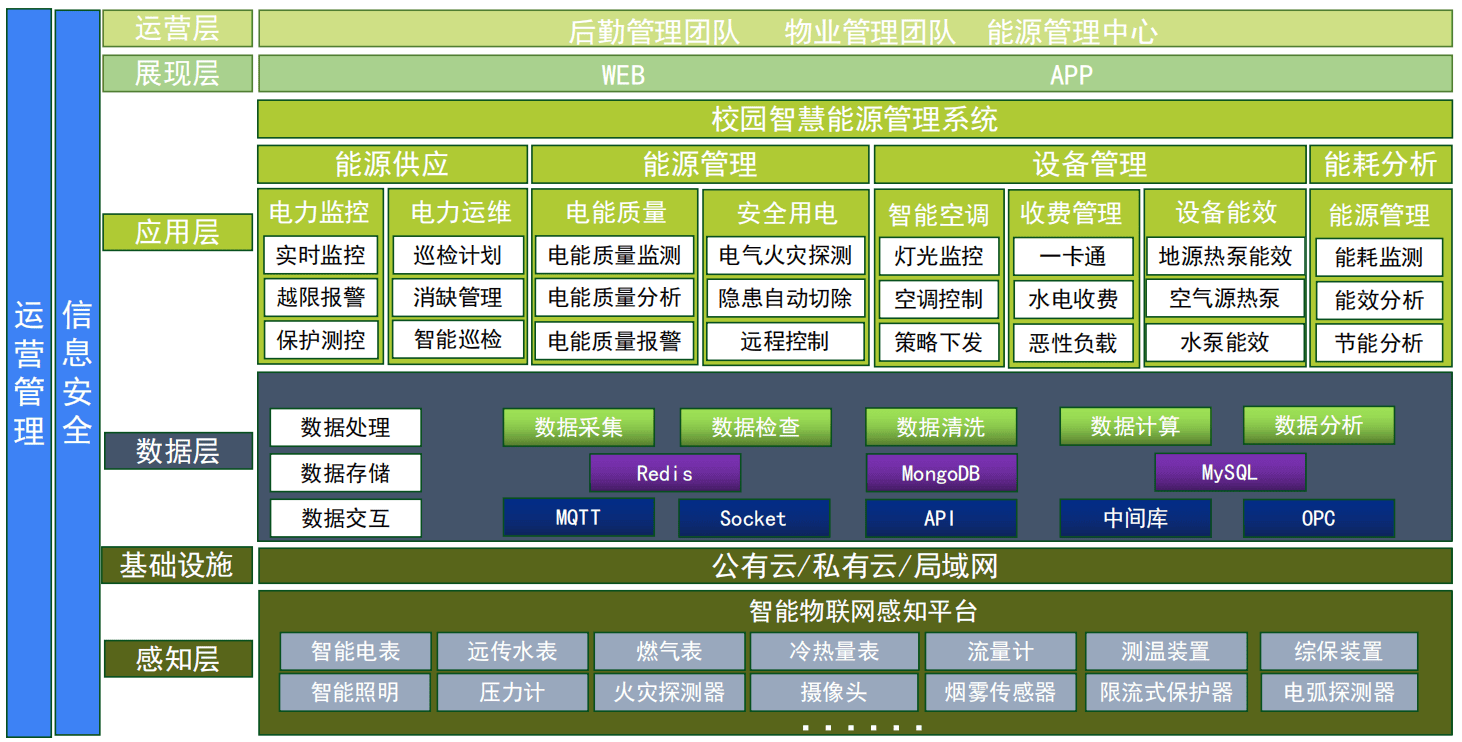Select the blue OPC box
The image size is (1462, 742).
click(1318, 518)
